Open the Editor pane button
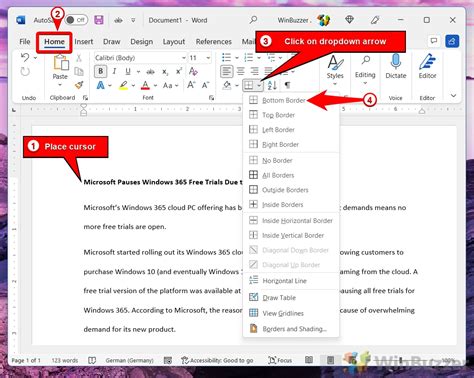 (428, 67)
